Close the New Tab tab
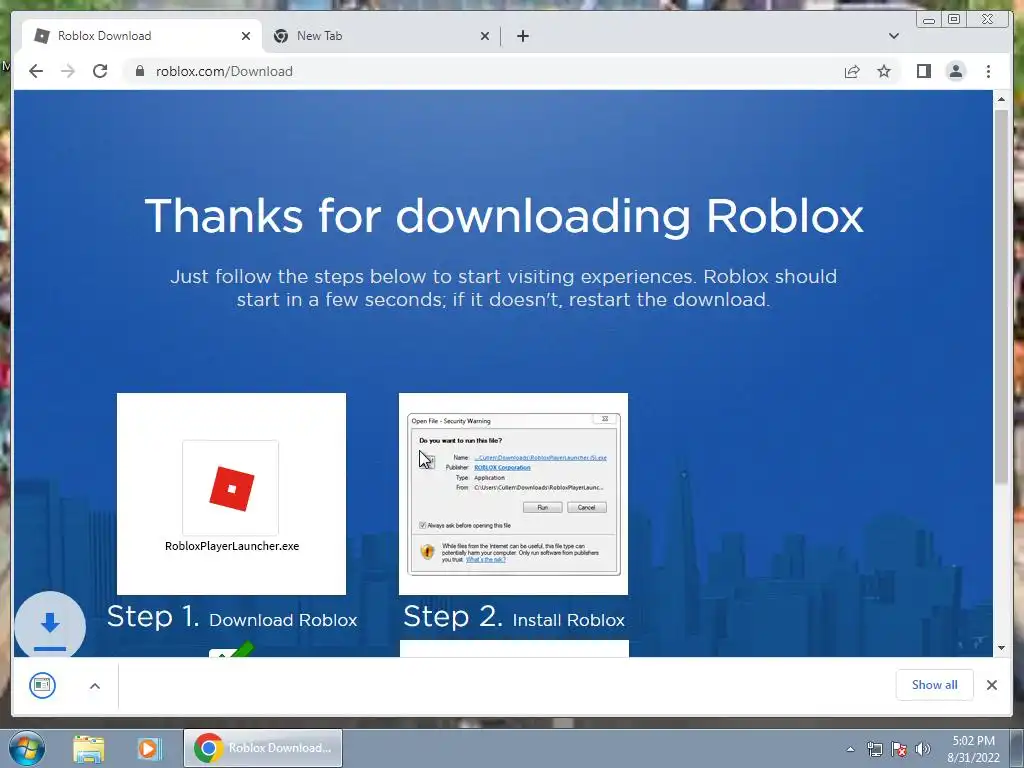 tap(485, 36)
